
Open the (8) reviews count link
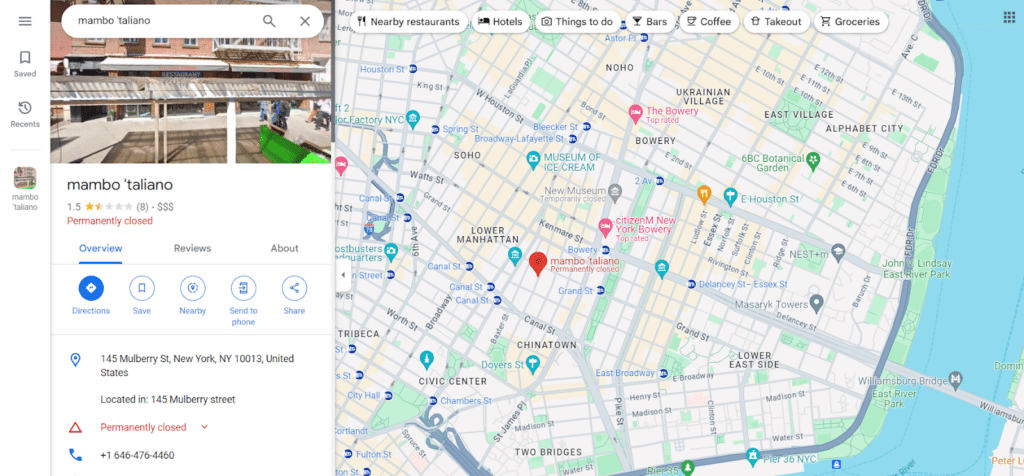[x=142, y=207]
